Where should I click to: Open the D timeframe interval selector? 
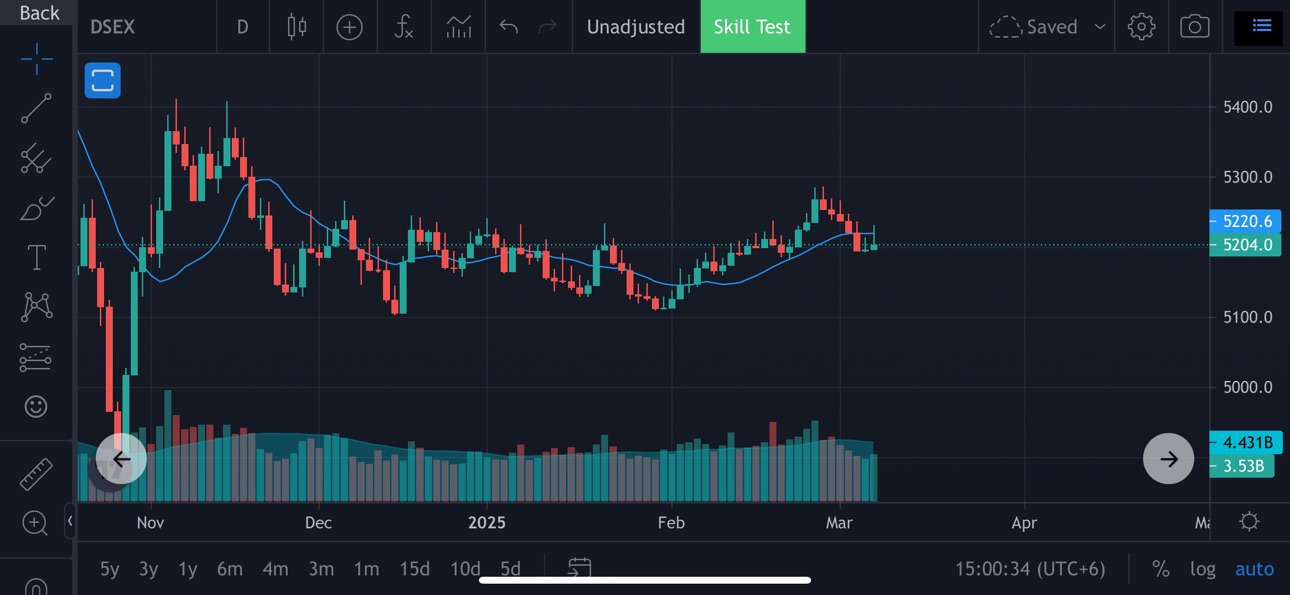pyautogui.click(x=242, y=27)
